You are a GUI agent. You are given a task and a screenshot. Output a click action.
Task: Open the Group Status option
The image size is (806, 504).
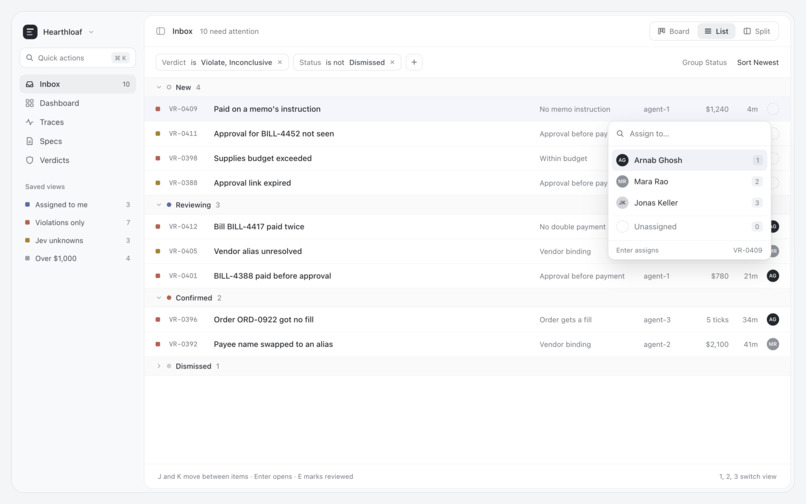(x=704, y=62)
